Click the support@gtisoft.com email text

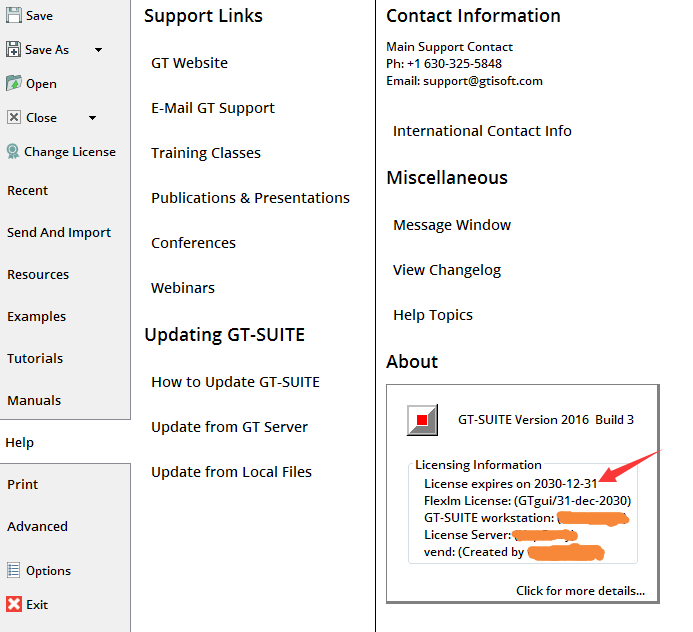point(483,81)
